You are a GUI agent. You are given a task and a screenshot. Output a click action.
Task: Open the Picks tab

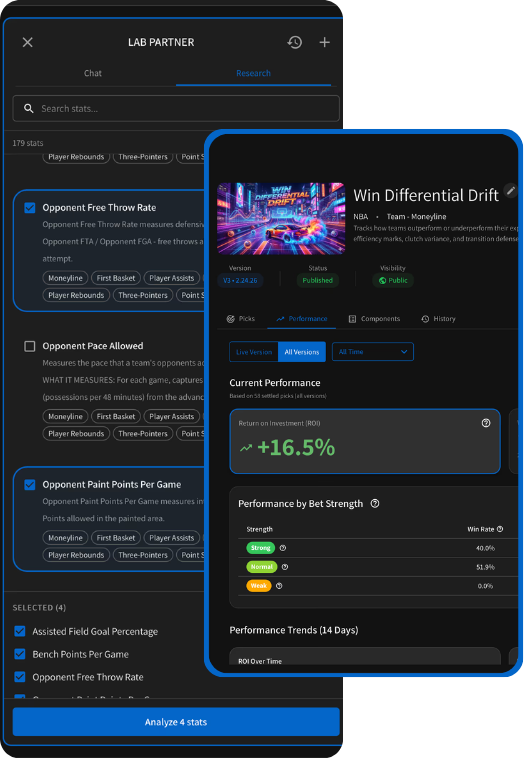240,319
